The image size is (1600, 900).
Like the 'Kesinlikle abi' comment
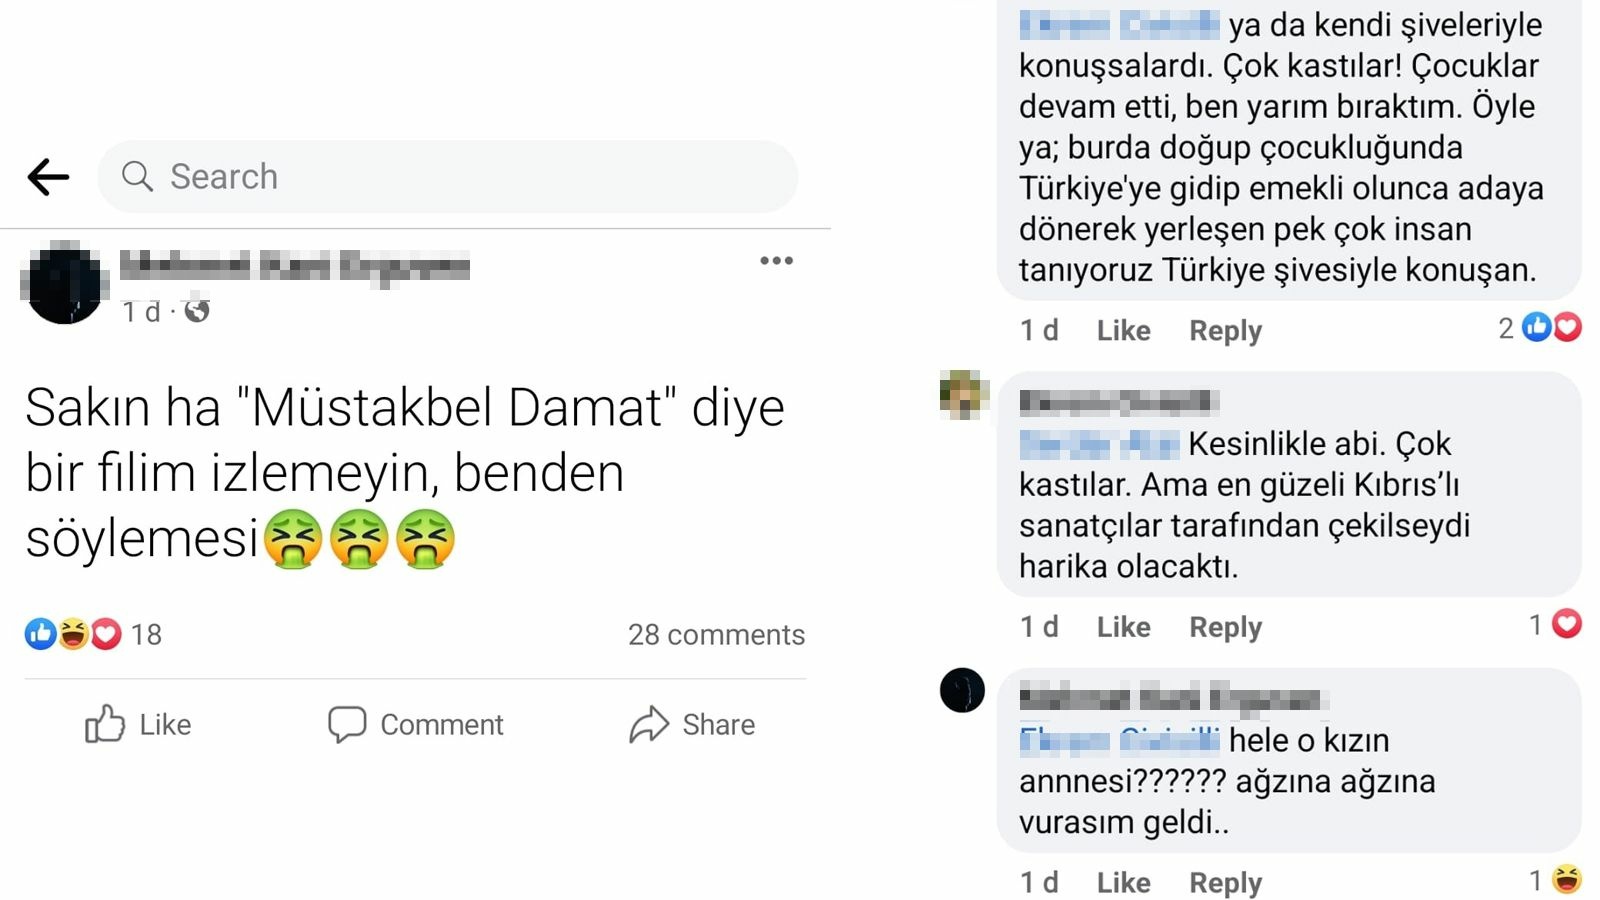[1123, 627]
